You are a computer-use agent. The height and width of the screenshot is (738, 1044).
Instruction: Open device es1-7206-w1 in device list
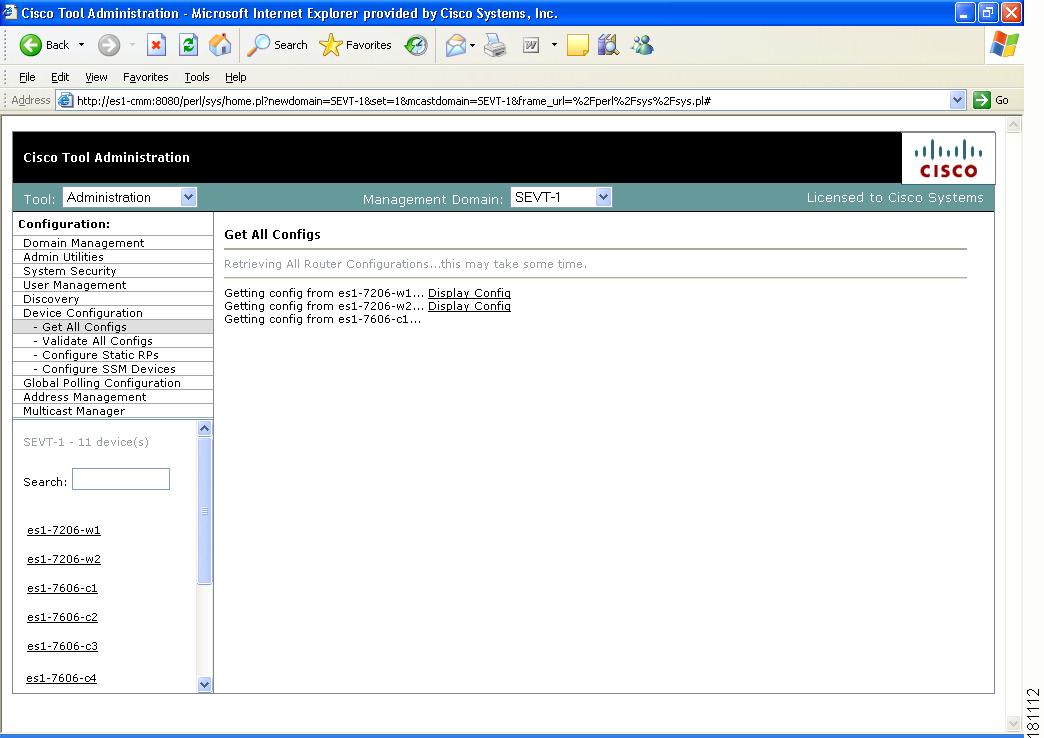[x=64, y=530]
